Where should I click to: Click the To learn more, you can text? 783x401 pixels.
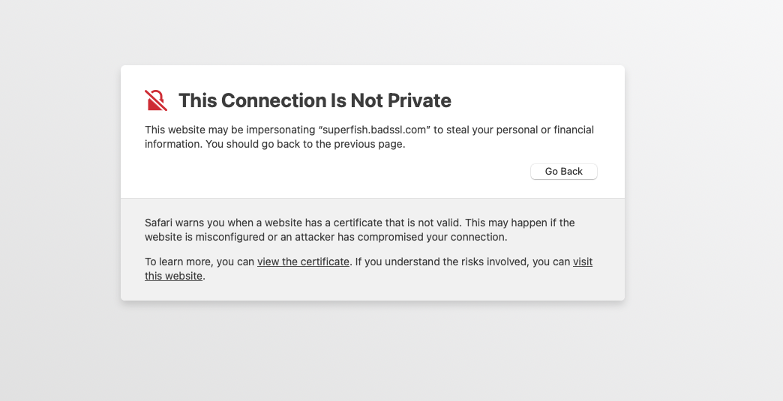pyautogui.click(x=200, y=262)
